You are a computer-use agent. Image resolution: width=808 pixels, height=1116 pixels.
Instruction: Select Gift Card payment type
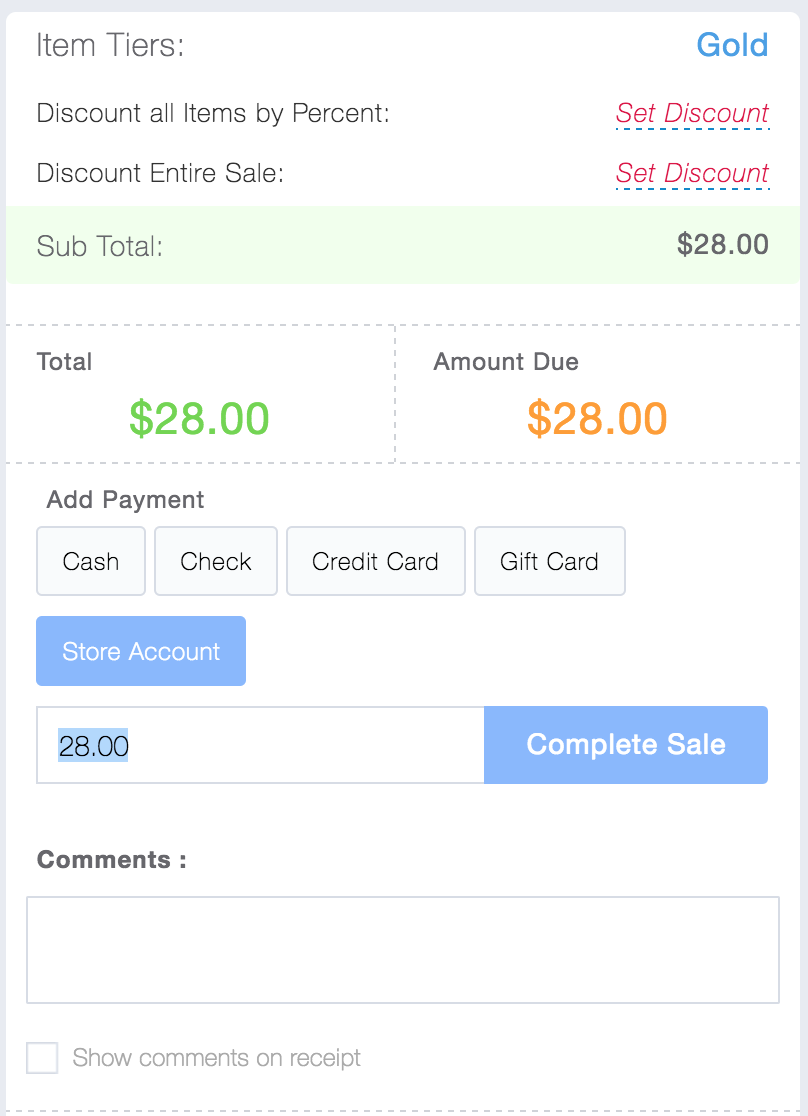(x=549, y=561)
